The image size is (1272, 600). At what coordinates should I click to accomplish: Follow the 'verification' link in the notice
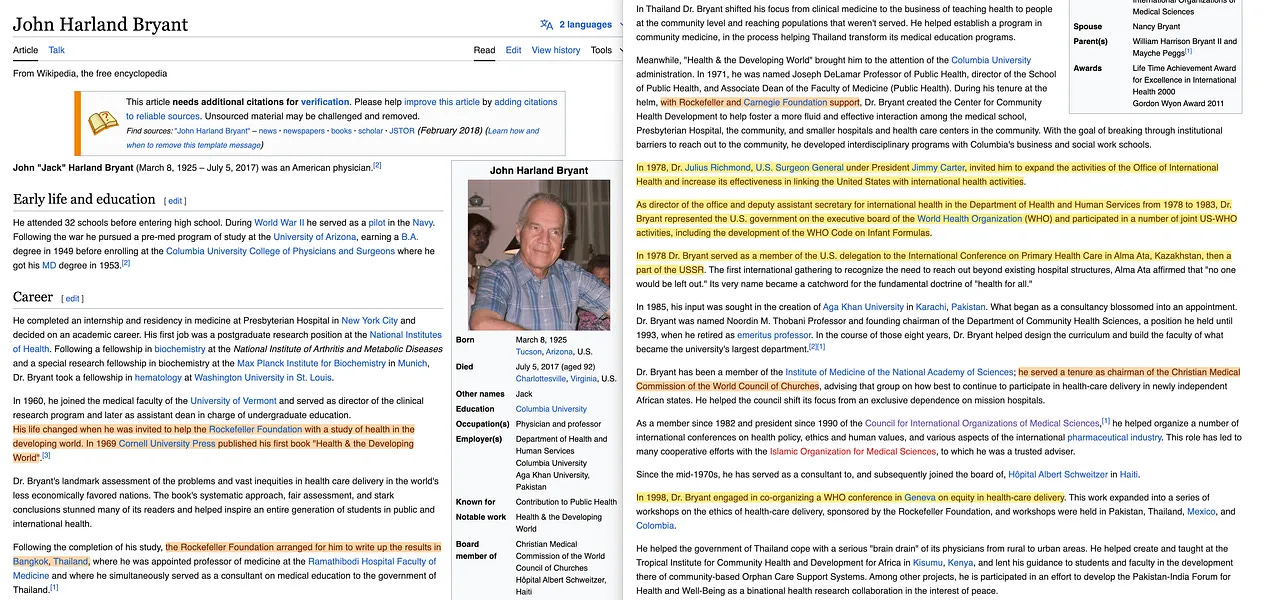(325, 102)
